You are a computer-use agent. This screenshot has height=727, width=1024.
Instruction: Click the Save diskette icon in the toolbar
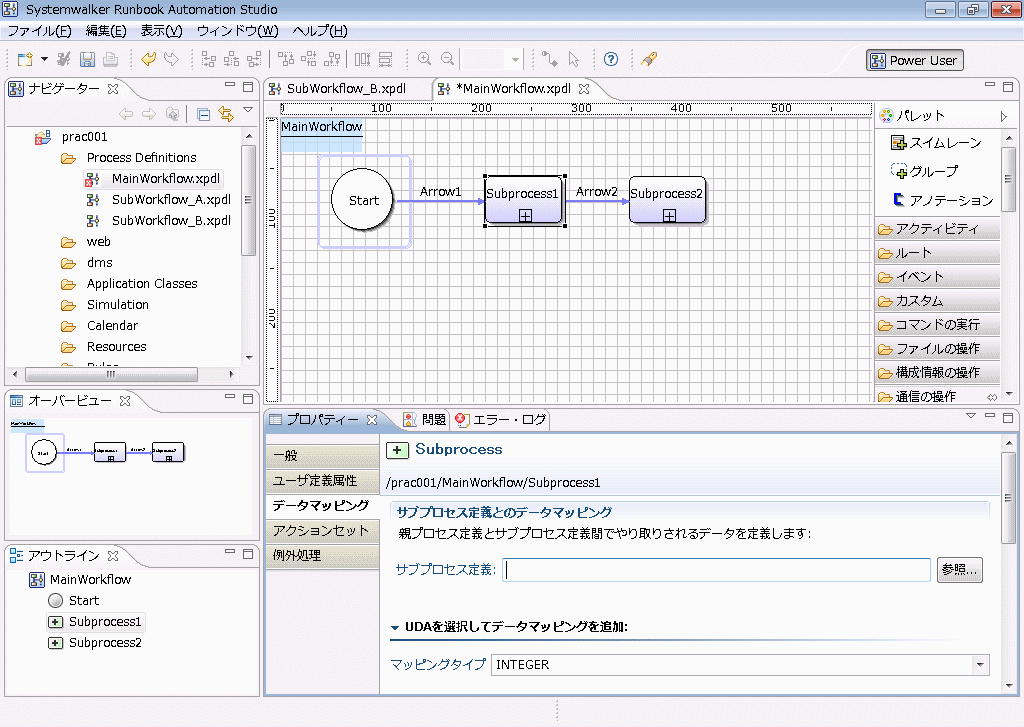click(88, 59)
